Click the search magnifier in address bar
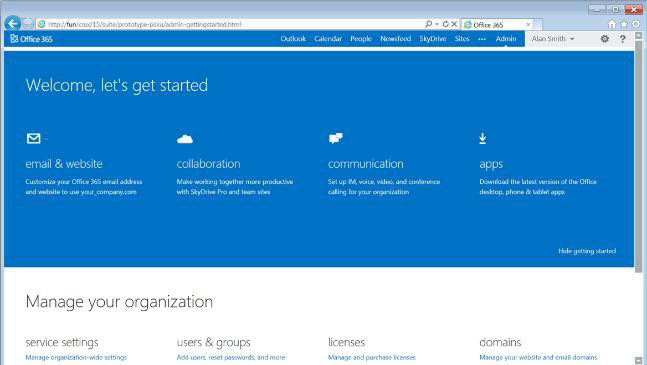 coord(429,24)
